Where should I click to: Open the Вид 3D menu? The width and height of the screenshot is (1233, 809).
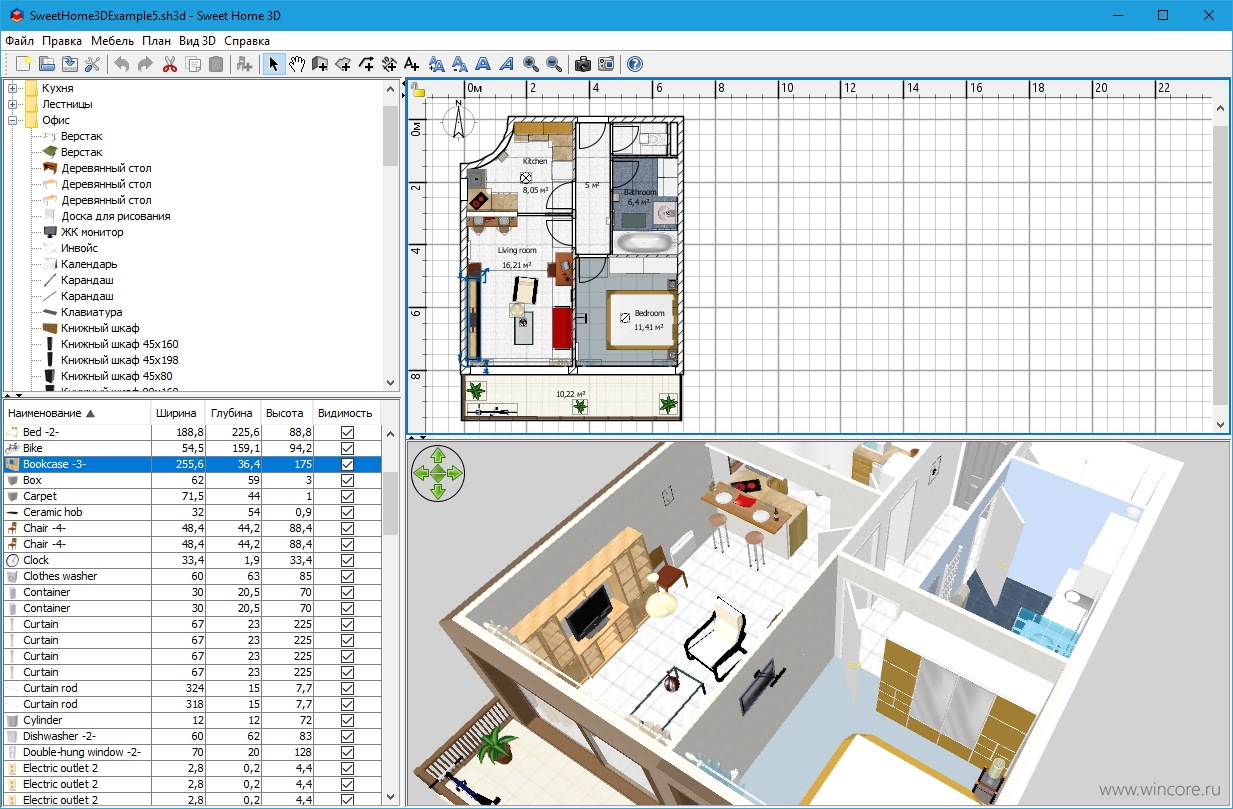tap(197, 41)
